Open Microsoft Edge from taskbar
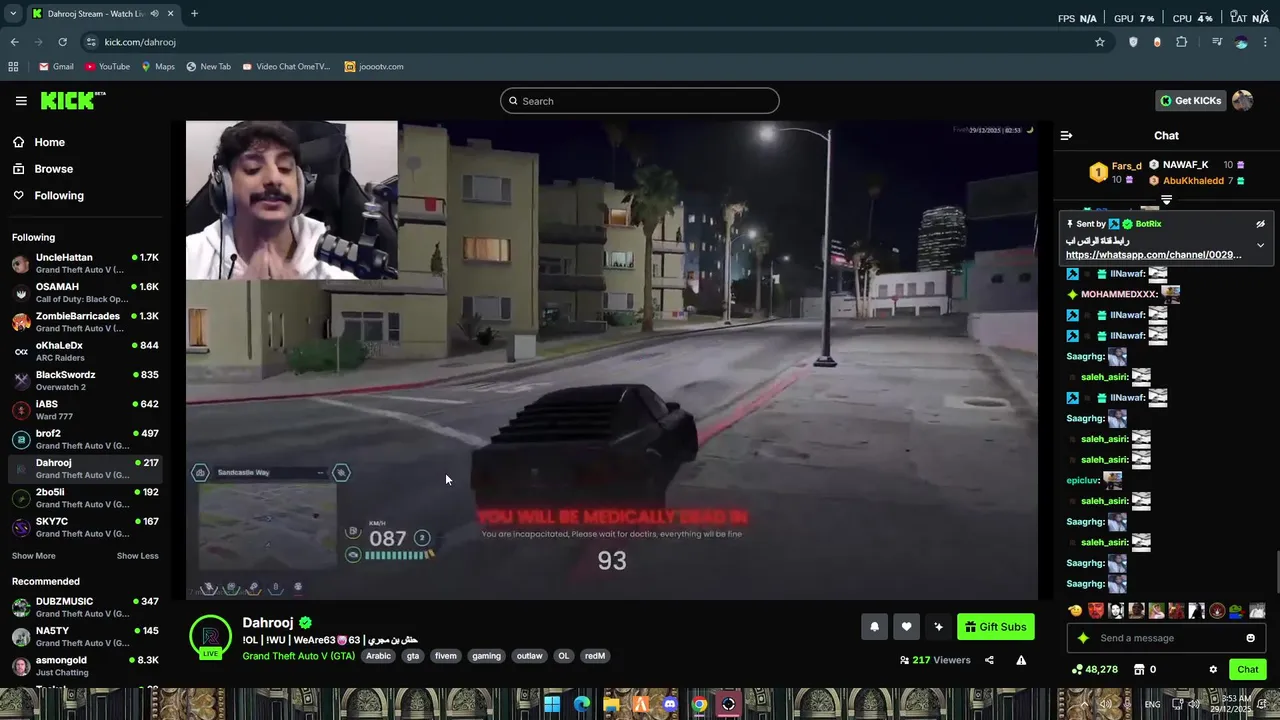The width and height of the screenshot is (1280, 720). (582, 704)
